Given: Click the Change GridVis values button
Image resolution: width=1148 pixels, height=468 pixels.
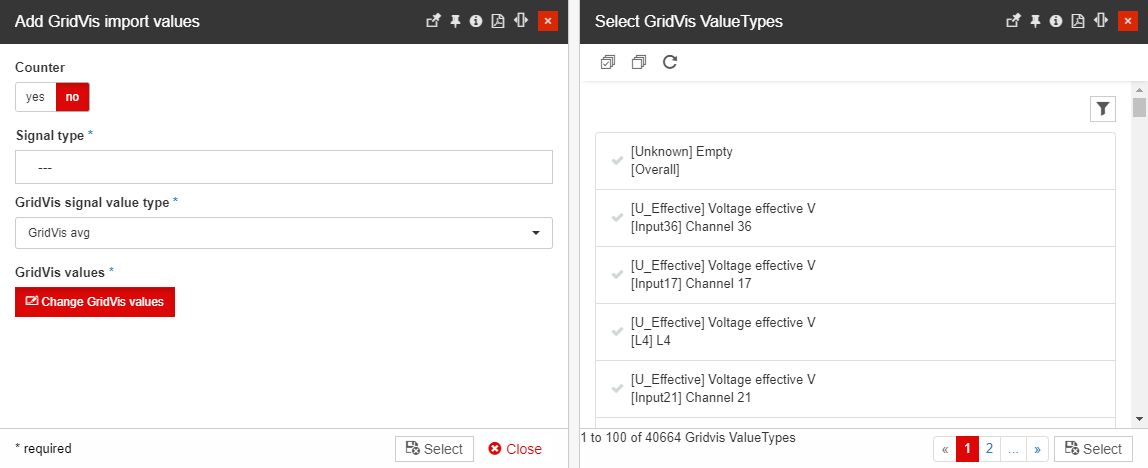Looking at the screenshot, I should point(95,302).
